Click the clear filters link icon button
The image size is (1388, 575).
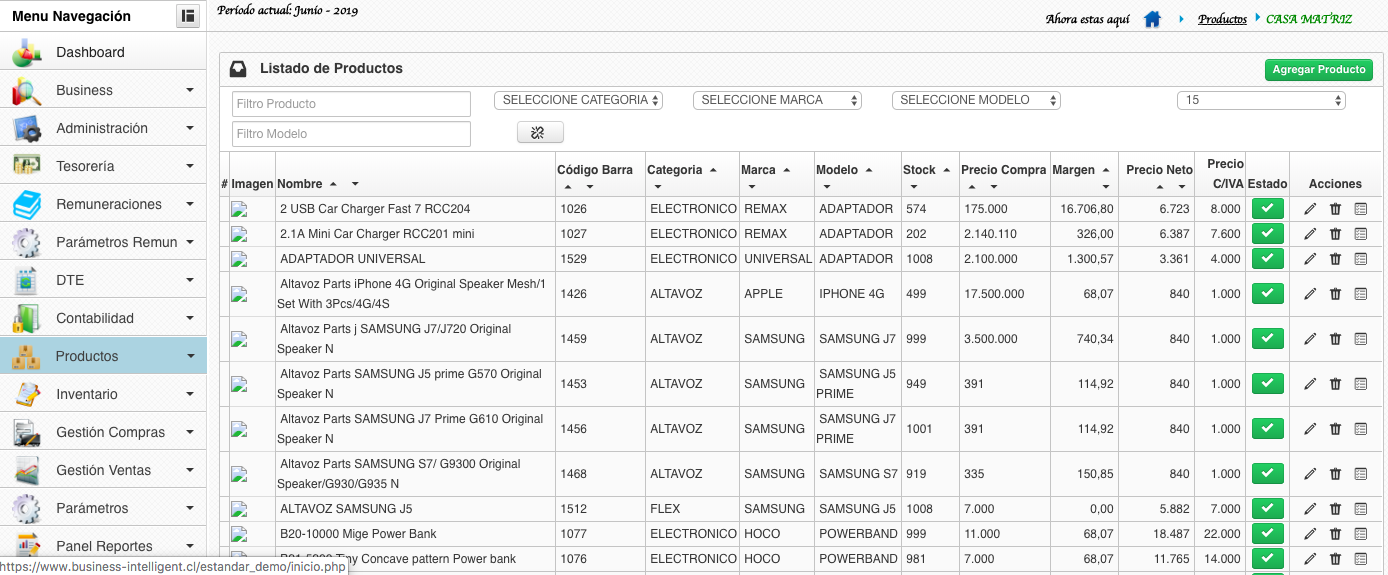coord(540,132)
